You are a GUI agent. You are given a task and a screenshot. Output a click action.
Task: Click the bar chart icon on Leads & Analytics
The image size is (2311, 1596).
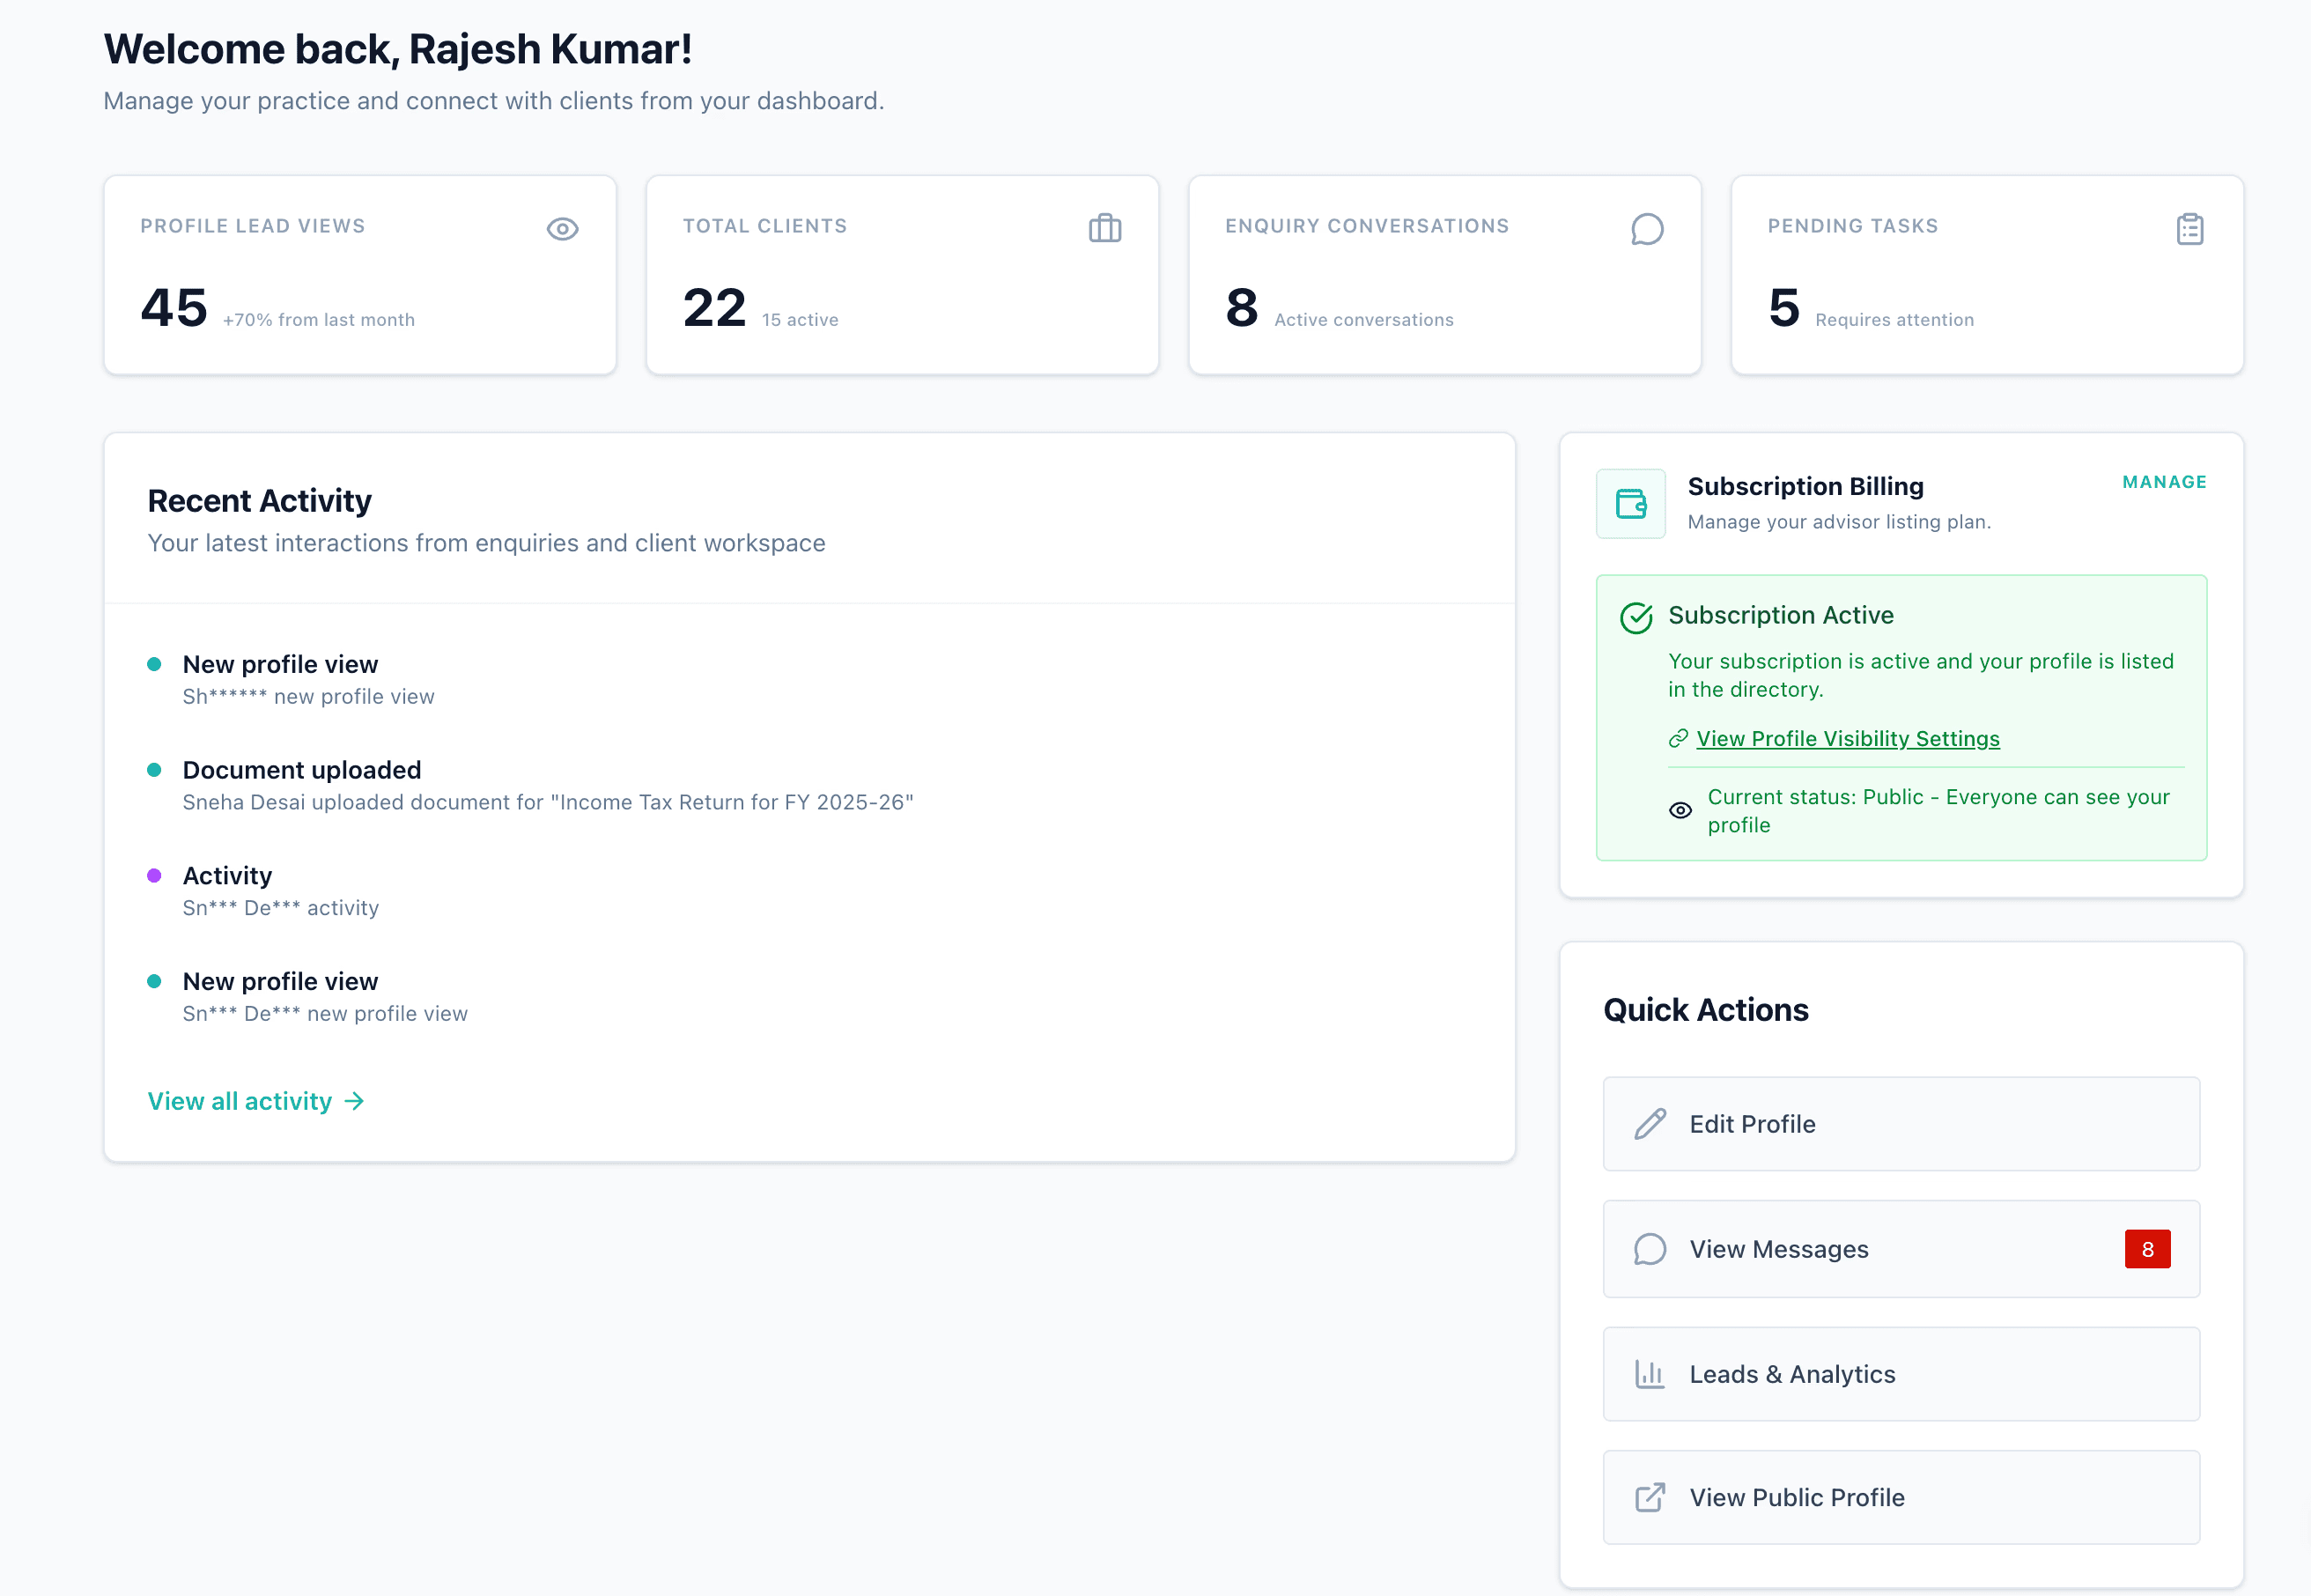pos(1649,1373)
